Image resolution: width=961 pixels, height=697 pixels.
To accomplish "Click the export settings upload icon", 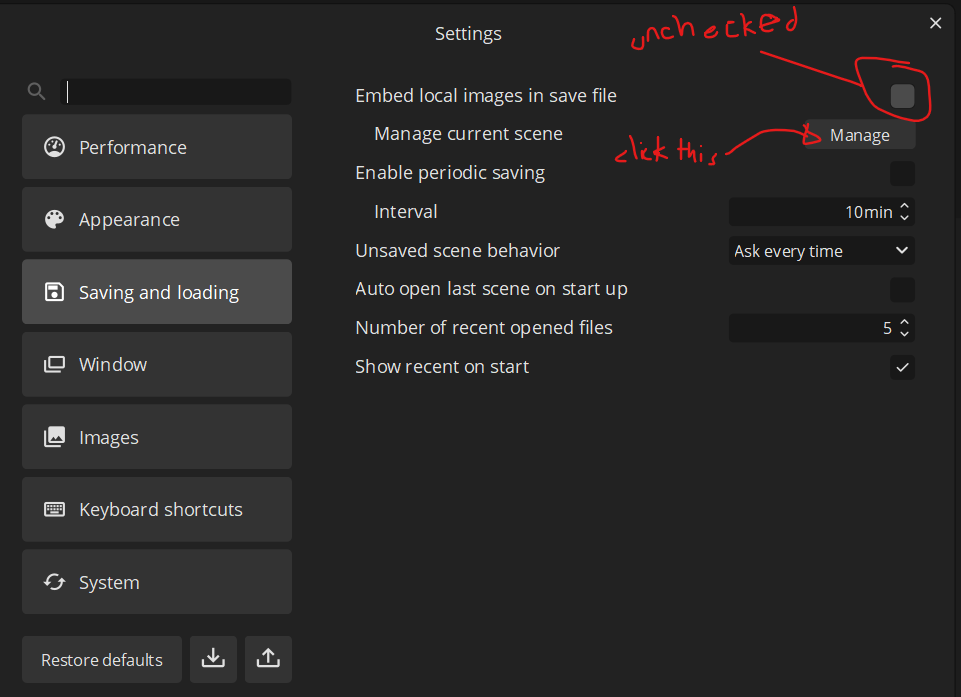I will (267, 659).
